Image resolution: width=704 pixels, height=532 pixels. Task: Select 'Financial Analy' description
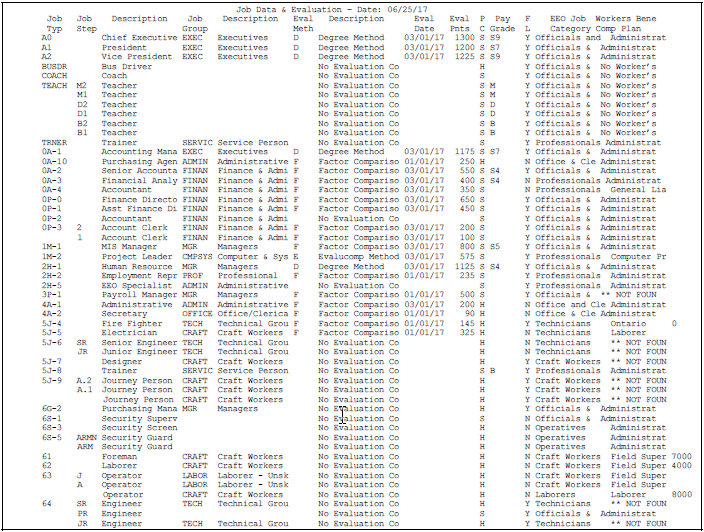[140, 180]
